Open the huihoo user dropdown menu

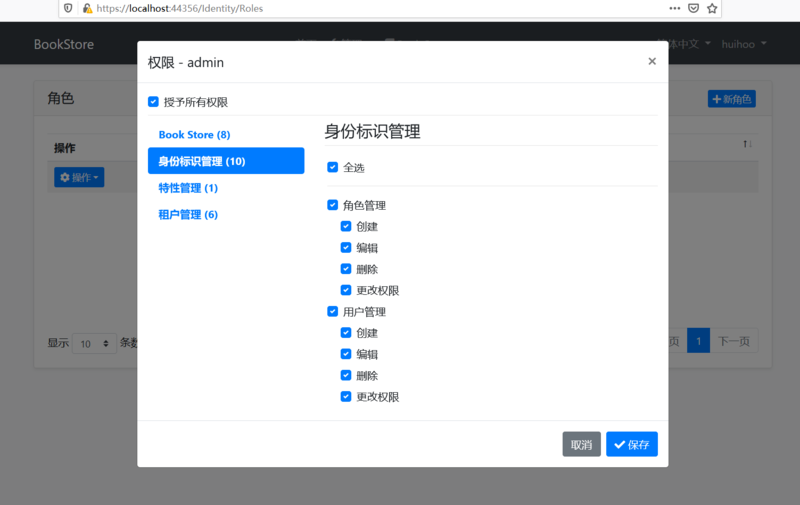[744, 44]
